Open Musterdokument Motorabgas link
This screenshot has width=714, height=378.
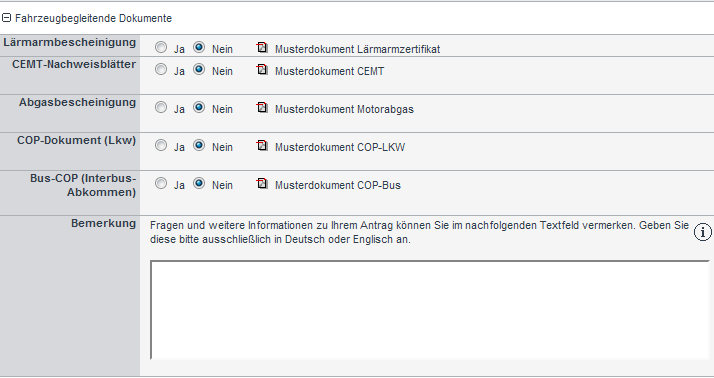[x=344, y=109]
